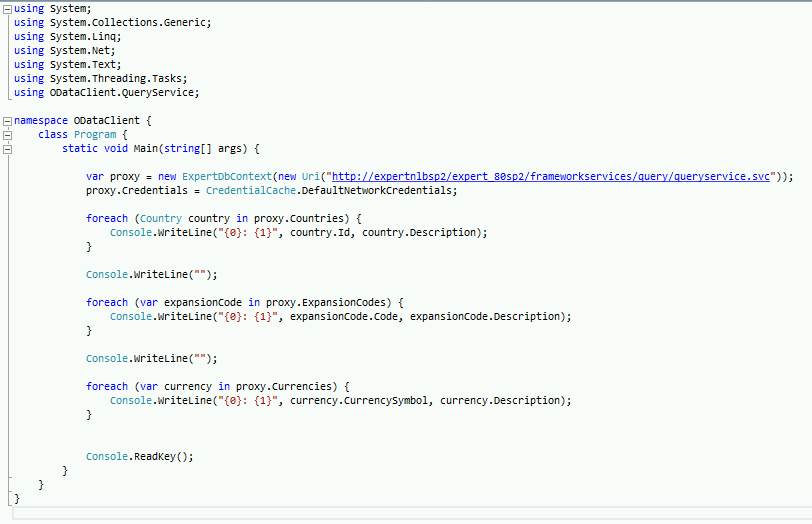Click proxy.Countries in the foreach loop
Image resolution: width=812 pixels, height=524 pixels.
tap(299, 218)
